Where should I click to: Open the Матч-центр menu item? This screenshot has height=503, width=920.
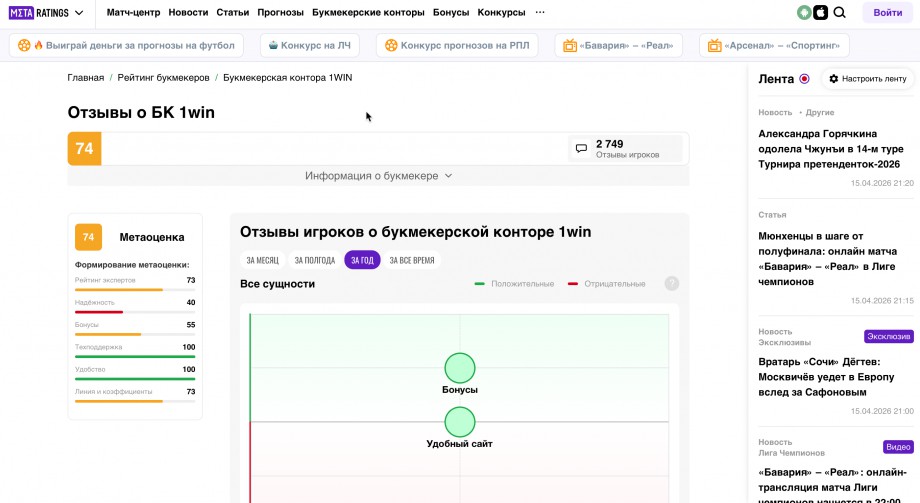point(133,12)
